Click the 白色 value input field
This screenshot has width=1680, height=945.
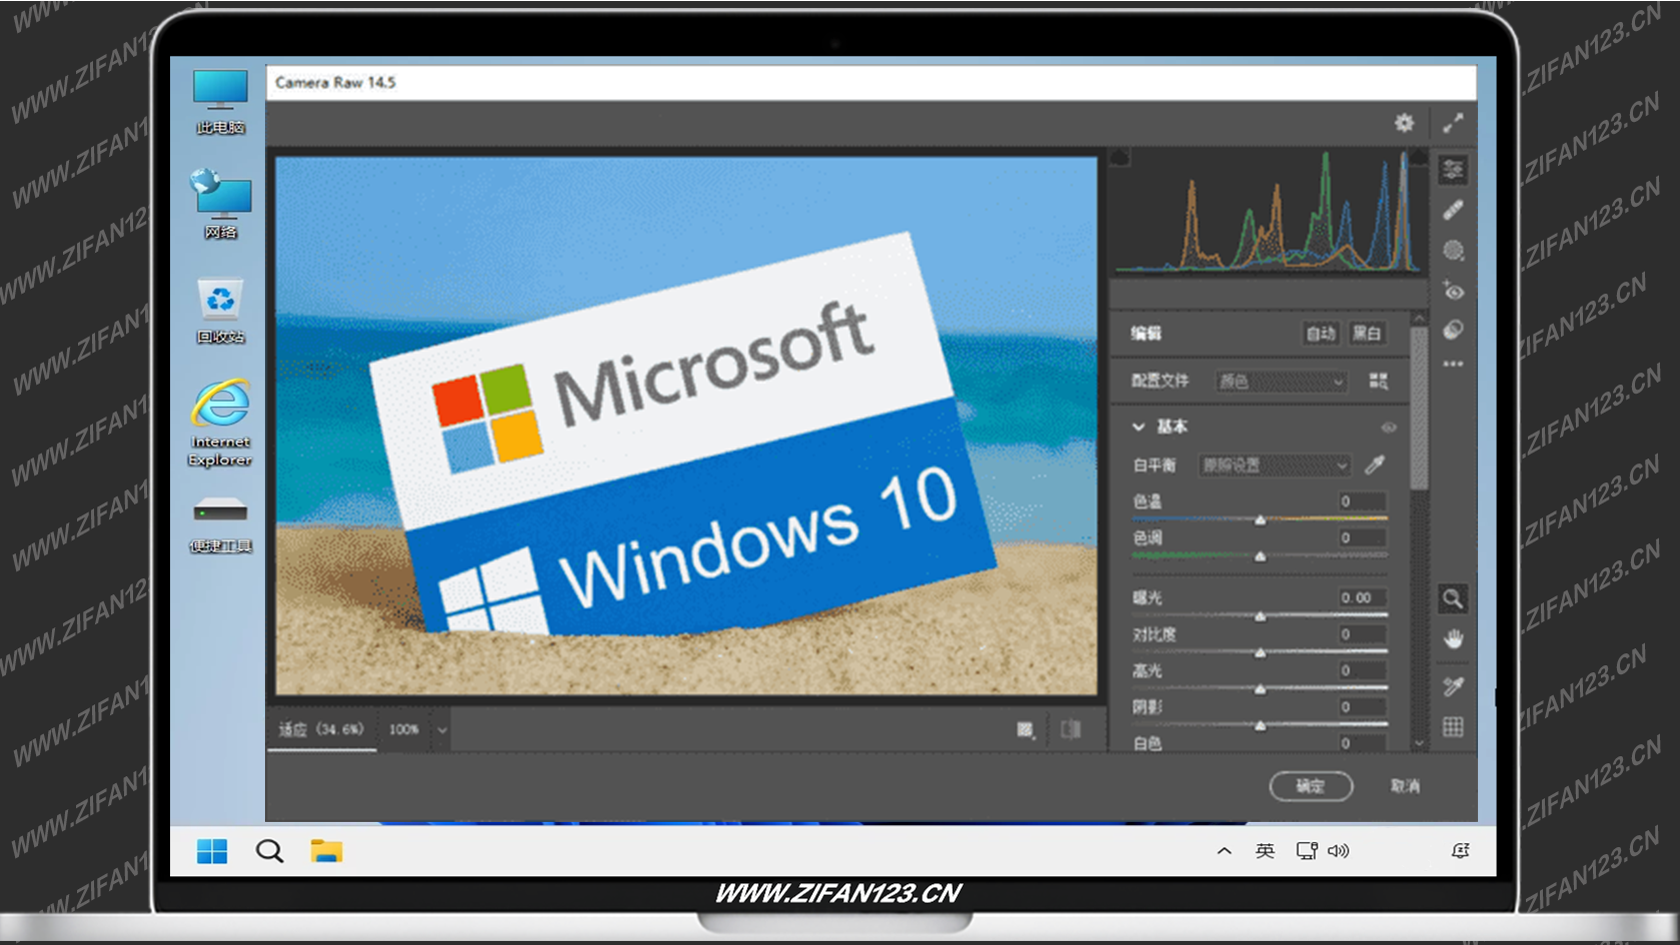tap(1363, 743)
